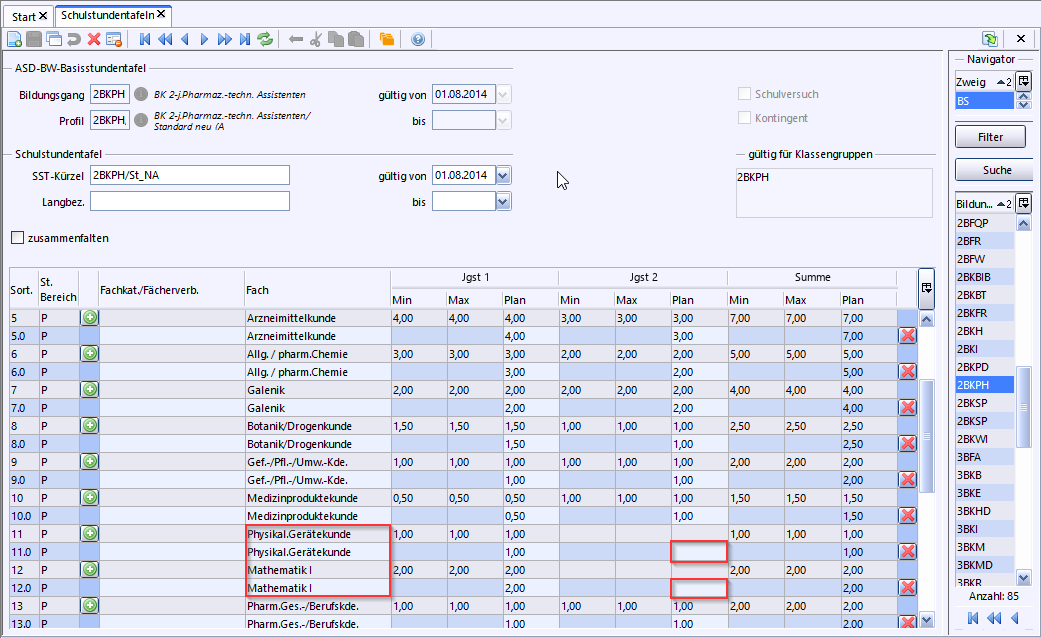The height and width of the screenshot is (638, 1041).
Task: Click the Suche button in the Navigator
Action: [997, 170]
